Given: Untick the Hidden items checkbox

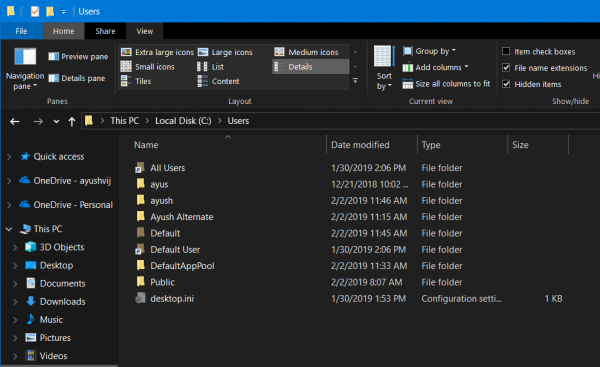Looking at the screenshot, I should pos(506,84).
